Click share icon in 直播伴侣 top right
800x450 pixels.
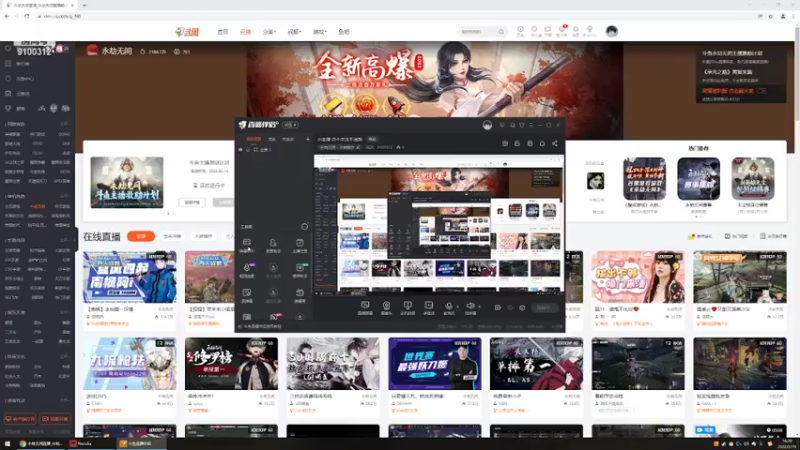click(555, 143)
